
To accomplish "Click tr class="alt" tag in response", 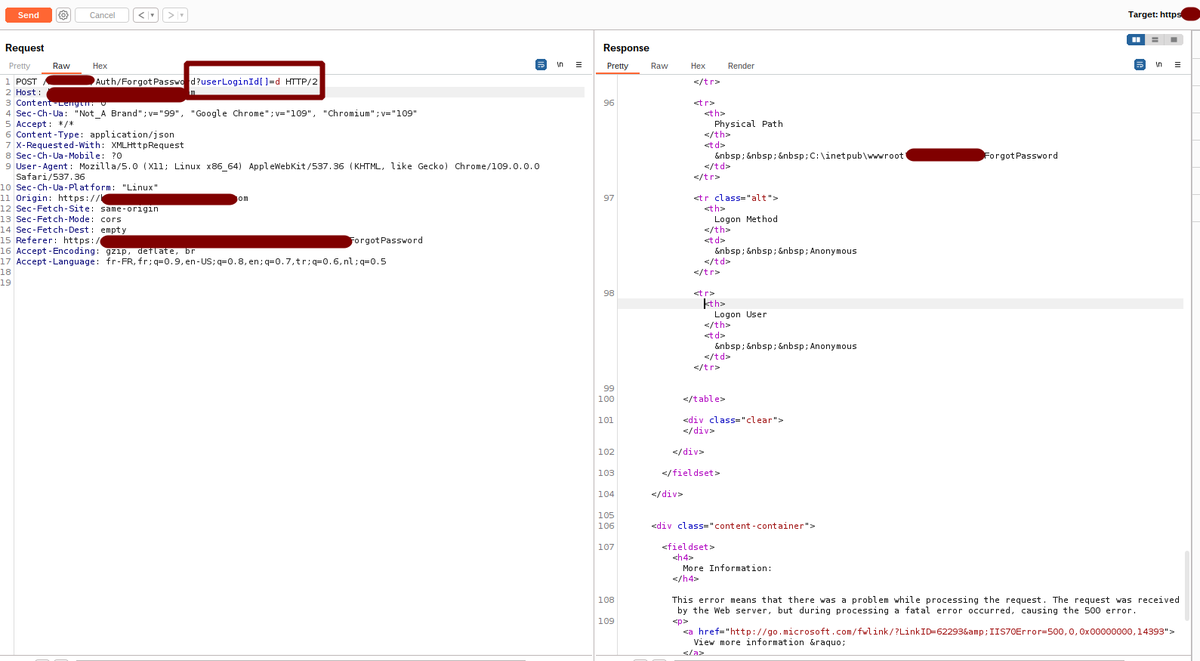I will click(x=735, y=198).
